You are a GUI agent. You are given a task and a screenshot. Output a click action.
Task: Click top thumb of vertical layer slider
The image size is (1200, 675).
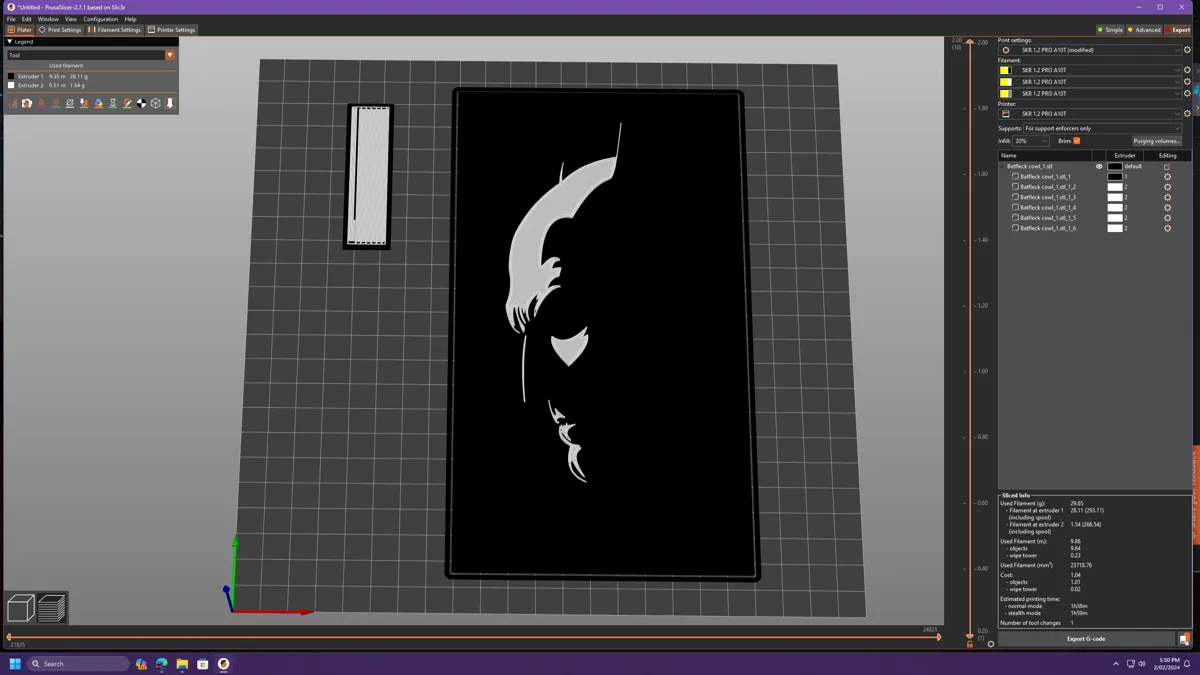click(969, 42)
